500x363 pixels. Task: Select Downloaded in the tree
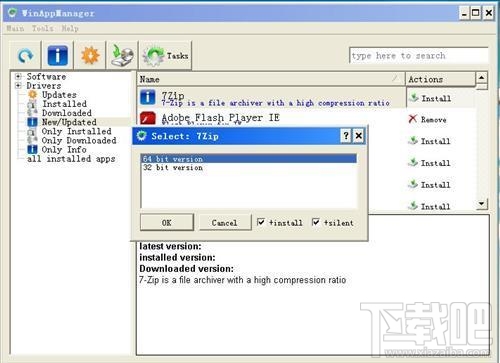pos(67,113)
